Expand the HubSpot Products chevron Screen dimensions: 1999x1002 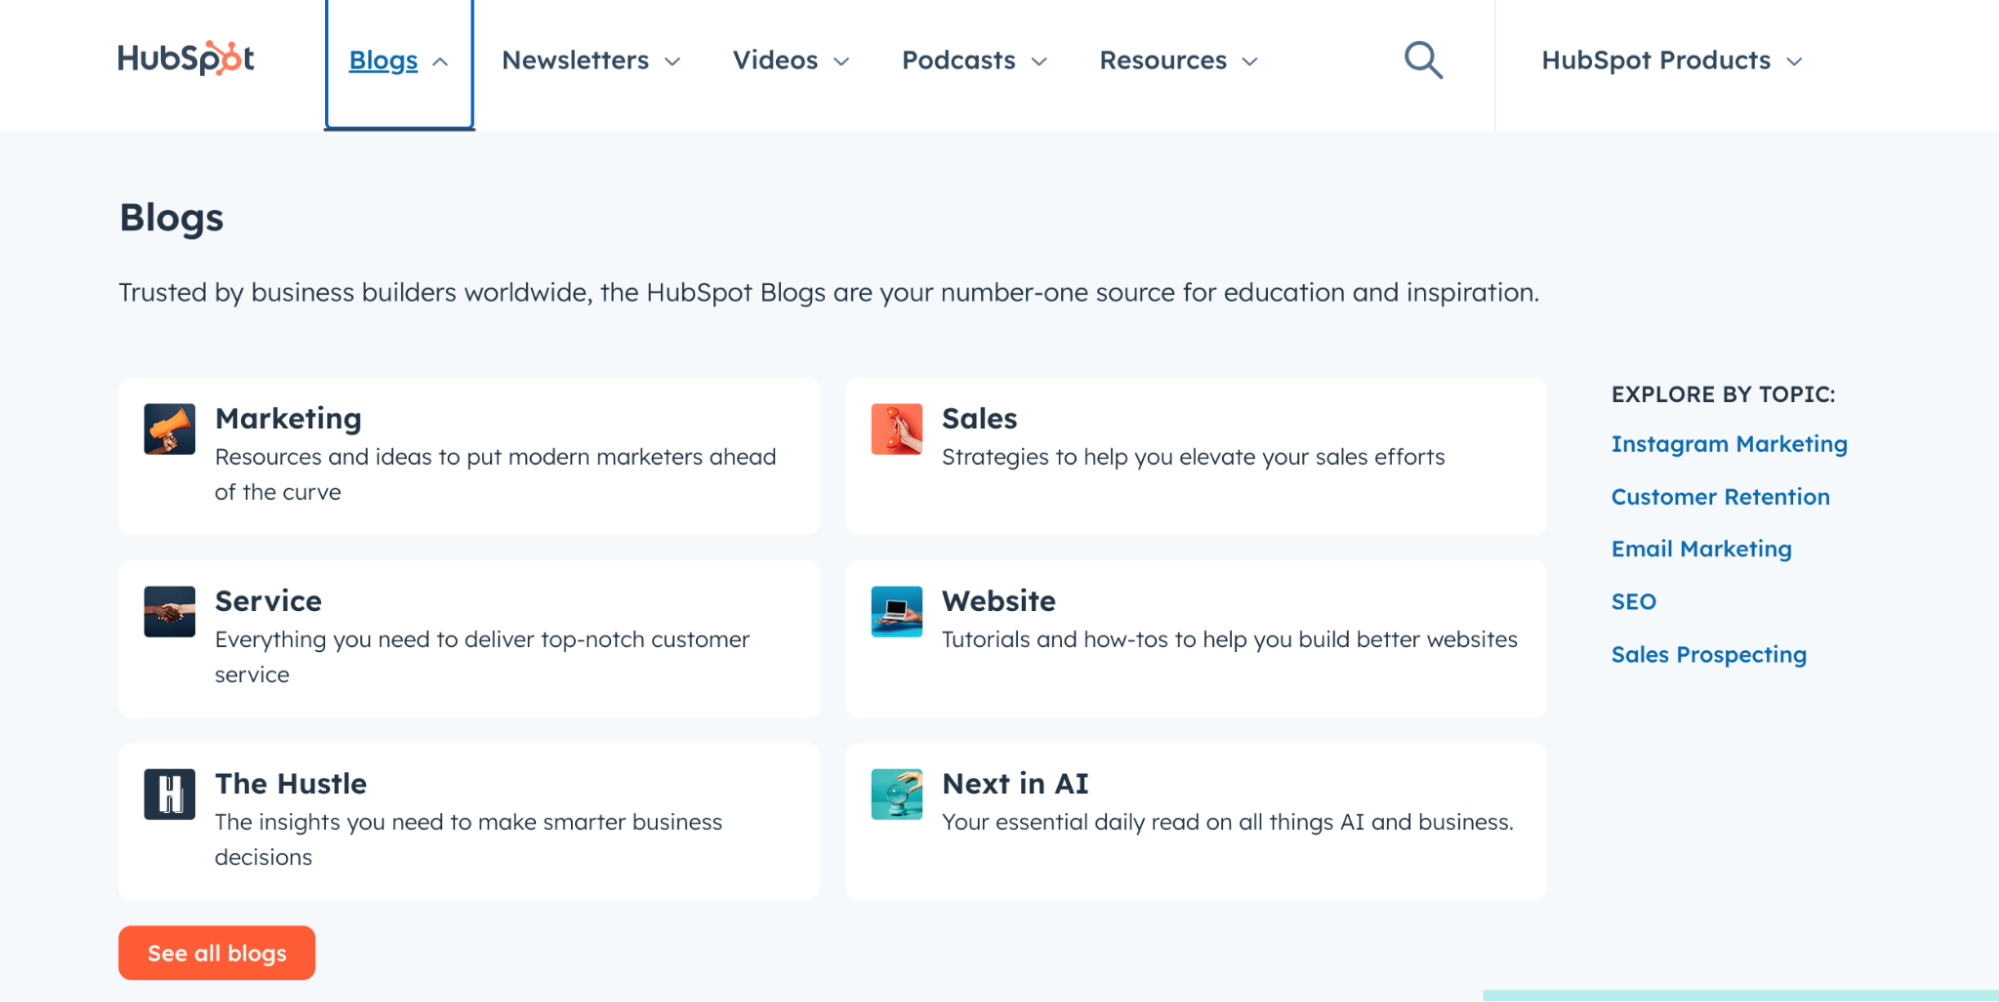[1795, 62]
